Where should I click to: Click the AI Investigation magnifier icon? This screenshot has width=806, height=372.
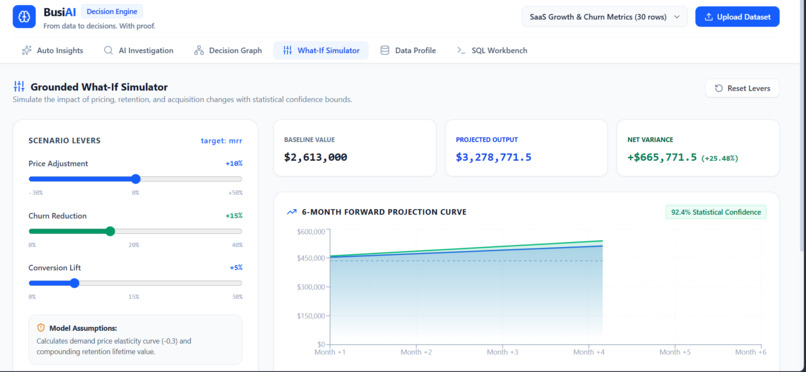(108, 50)
